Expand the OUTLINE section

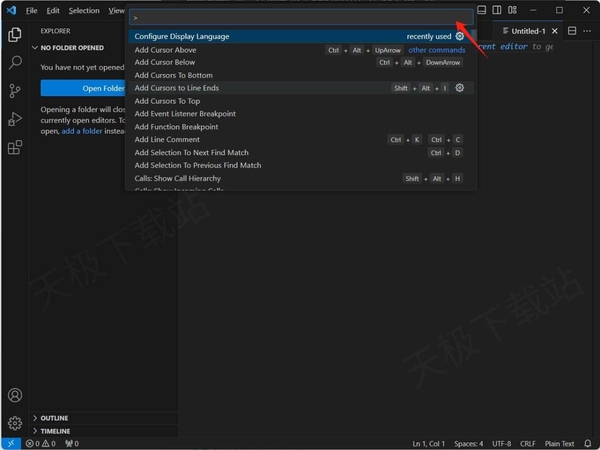coord(54,418)
